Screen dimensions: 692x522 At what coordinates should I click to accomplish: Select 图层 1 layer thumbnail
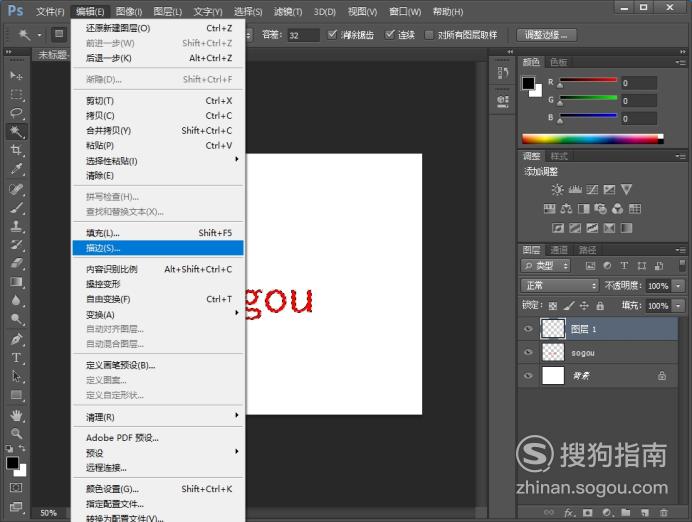pyautogui.click(x=553, y=329)
